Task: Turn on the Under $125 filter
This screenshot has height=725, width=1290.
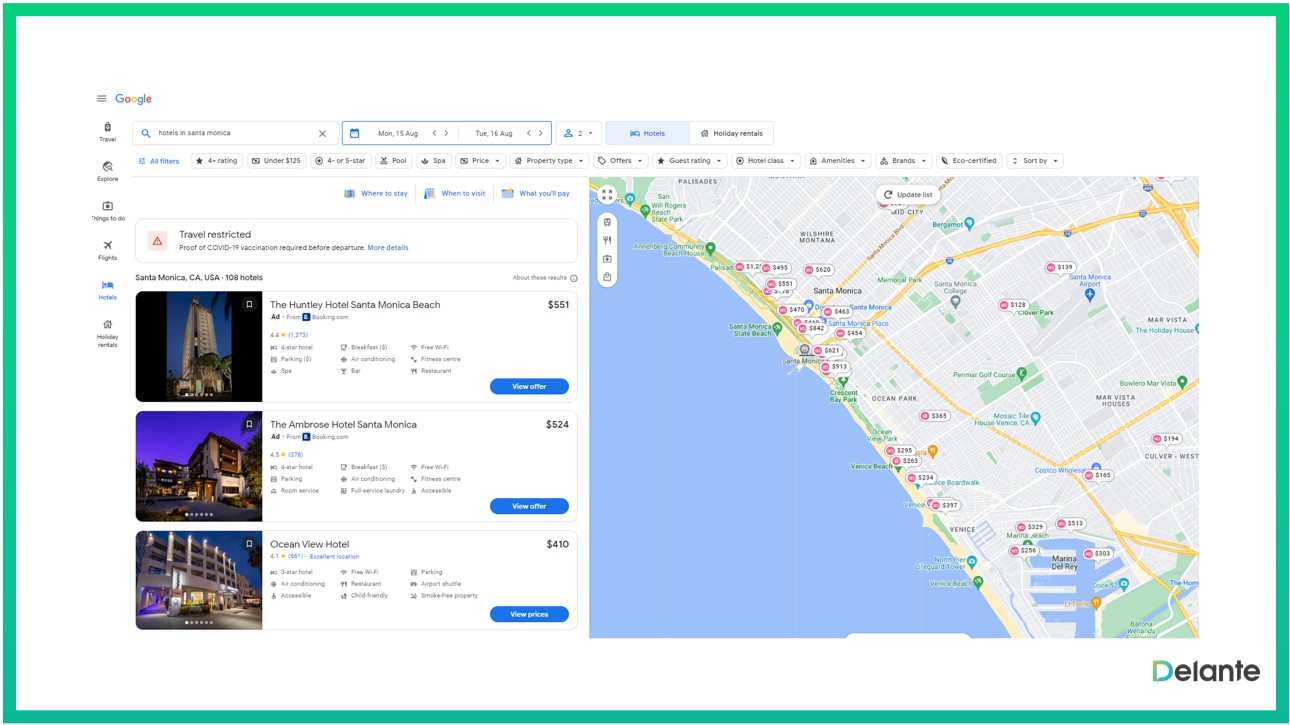Action: (277, 160)
